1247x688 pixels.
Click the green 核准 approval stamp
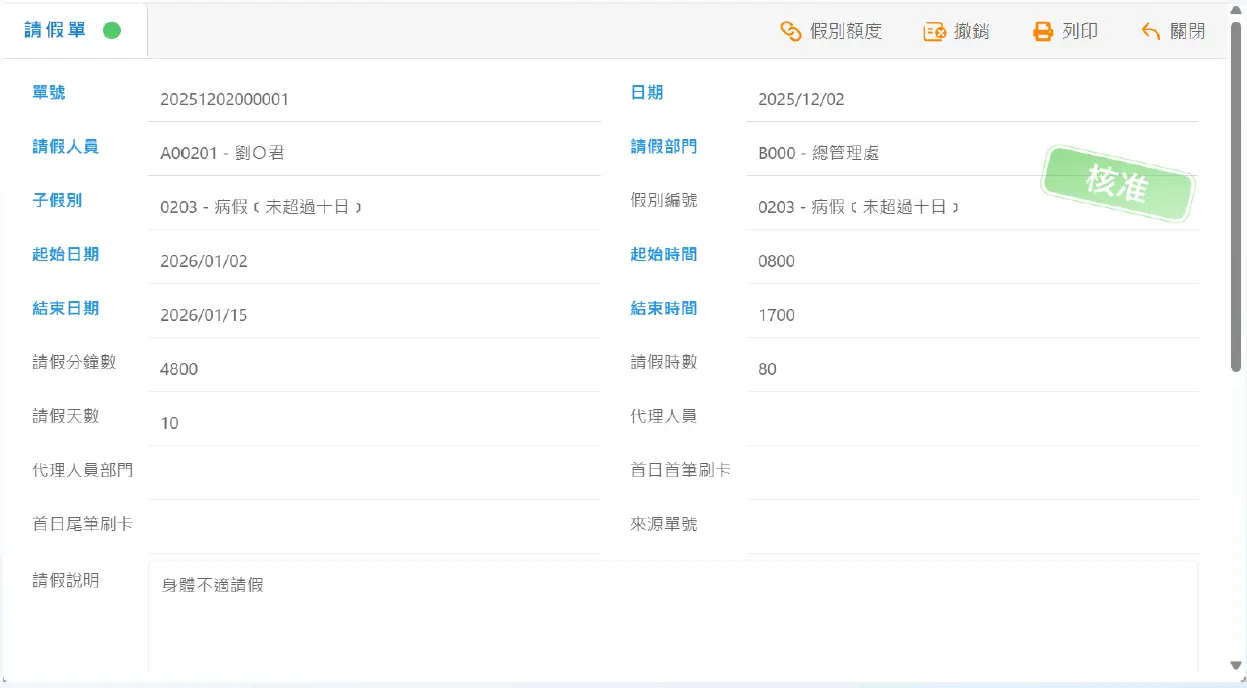click(x=1117, y=185)
